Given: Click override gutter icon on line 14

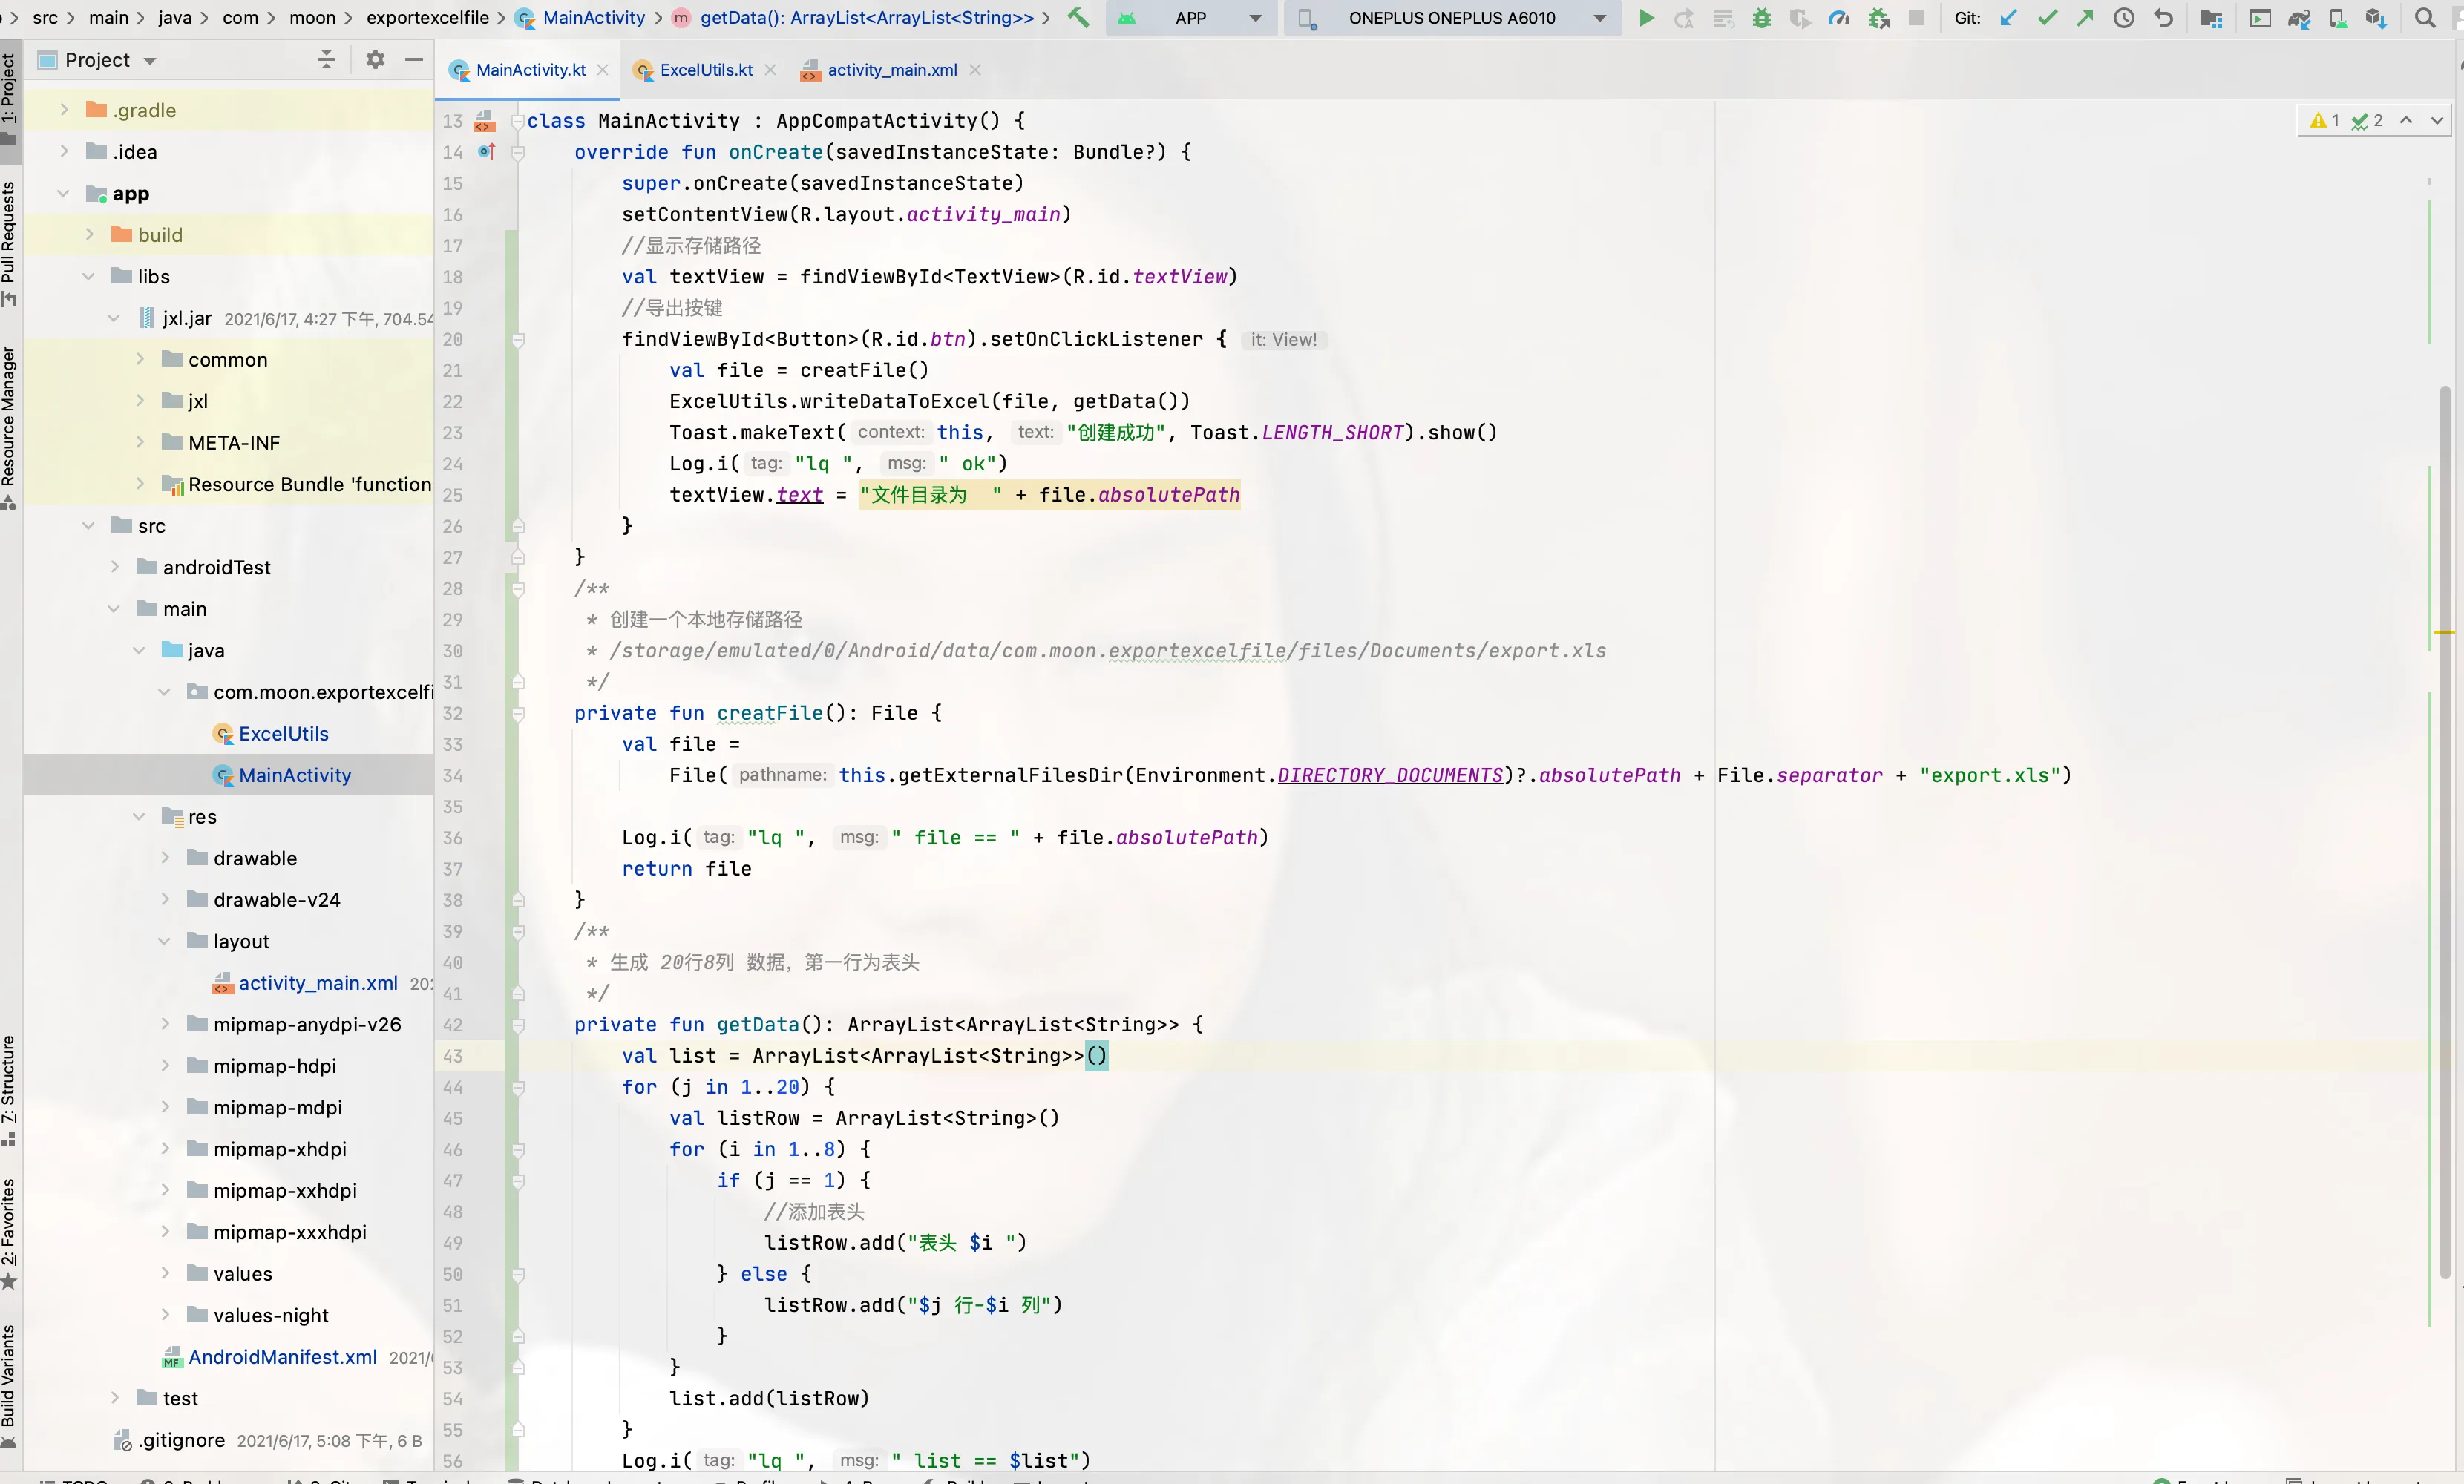Looking at the screenshot, I should tap(486, 152).
